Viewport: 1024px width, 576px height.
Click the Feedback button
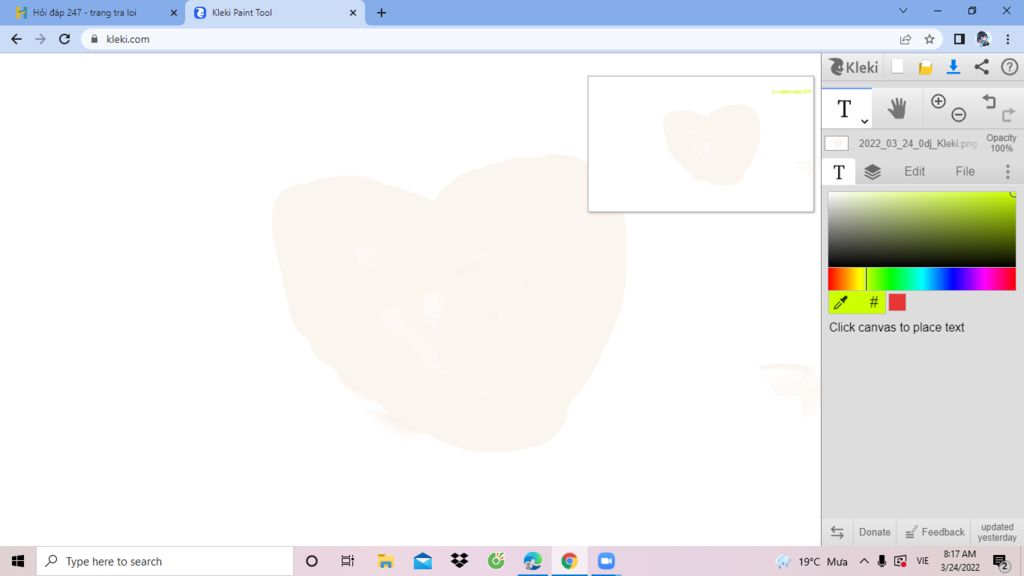pyautogui.click(x=935, y=532)
